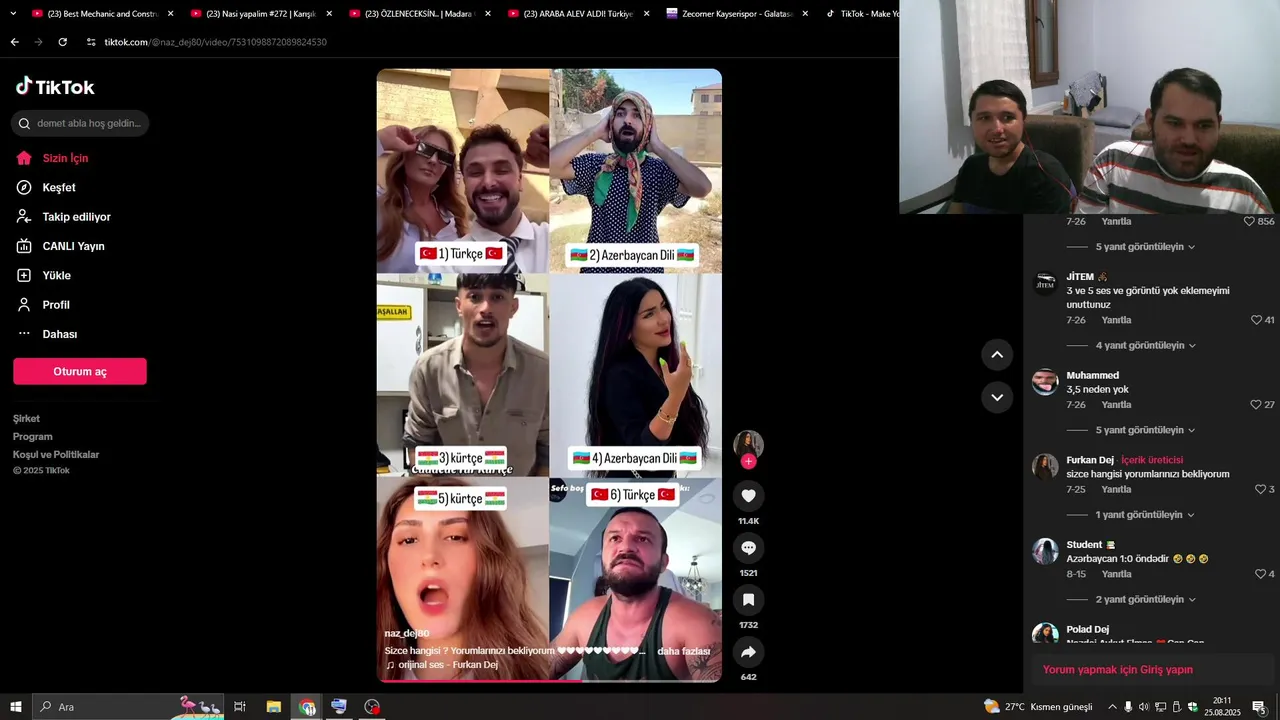Viewport: 1280px width, 720px height.
Task: Open Profil in the sidebar
Action: click(x=56, y=305)
